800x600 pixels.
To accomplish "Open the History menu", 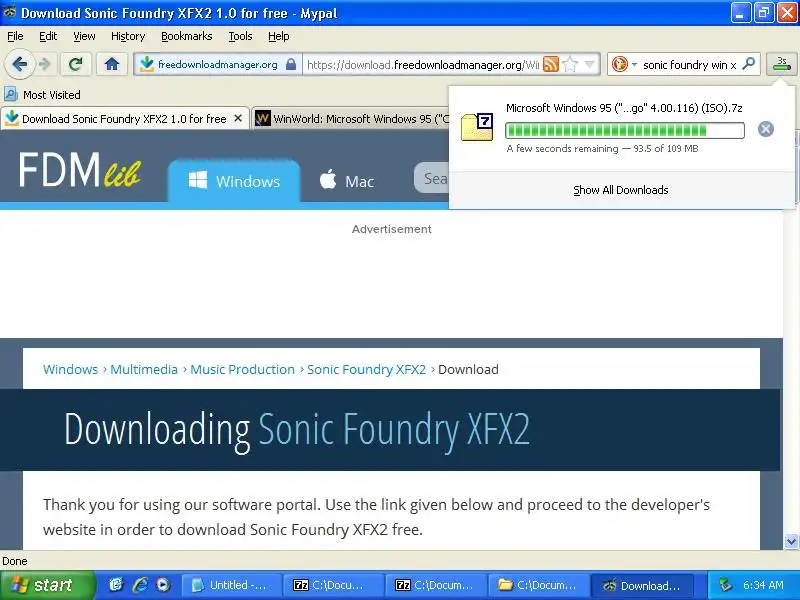I will (128, 36).
